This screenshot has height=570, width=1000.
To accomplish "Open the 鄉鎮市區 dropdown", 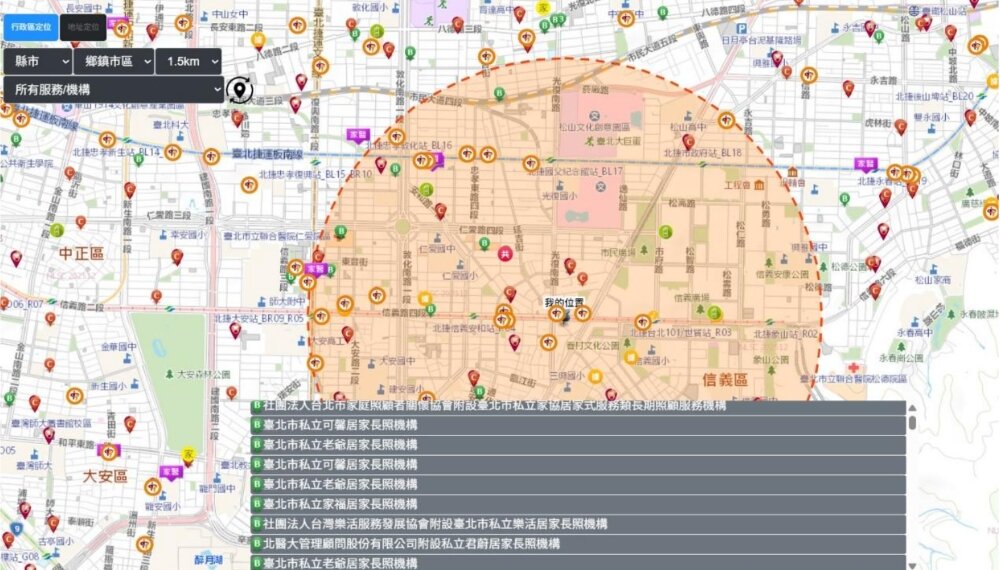I will coord(115,61).
